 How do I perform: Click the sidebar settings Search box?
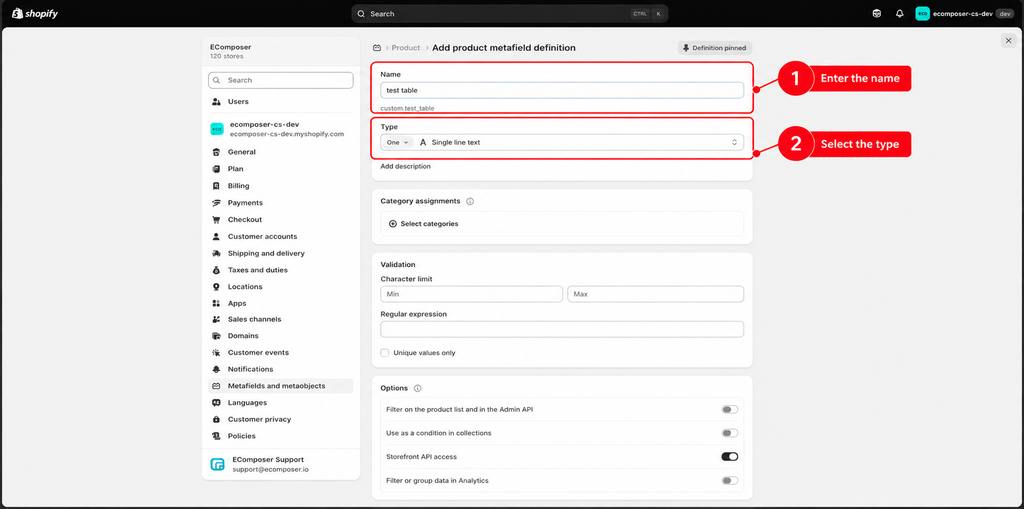(x=281, y=80)
